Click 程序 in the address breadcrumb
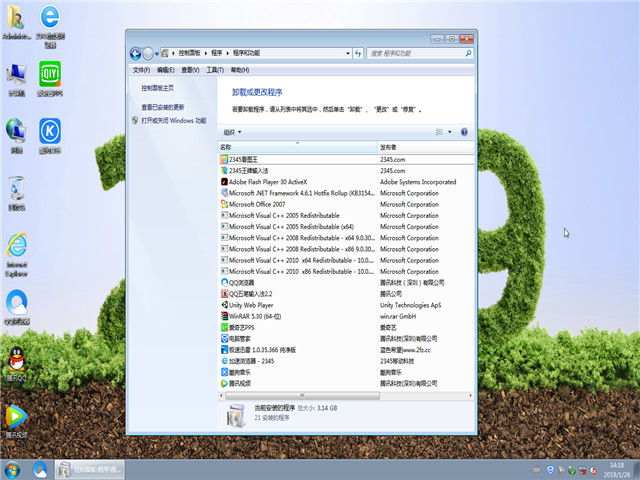The width and height of the screenshot is (640, 480). 217,53
